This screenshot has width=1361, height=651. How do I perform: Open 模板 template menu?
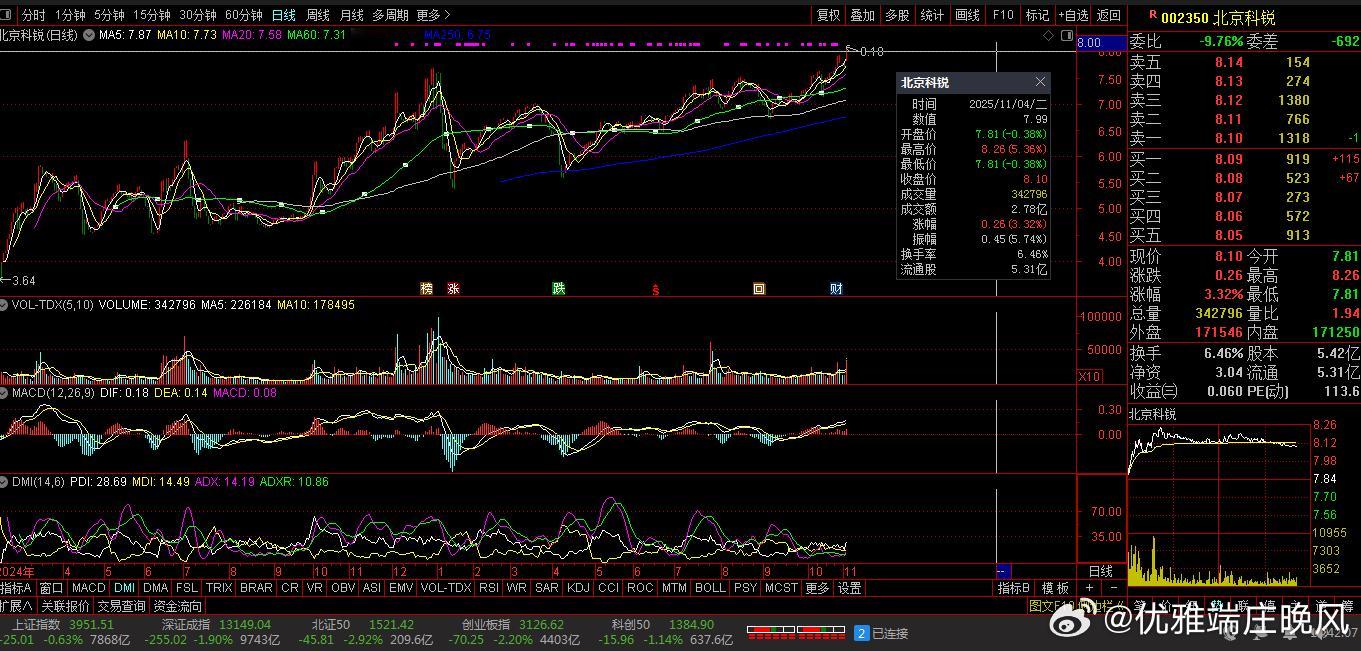click(x=1055, y=588)
